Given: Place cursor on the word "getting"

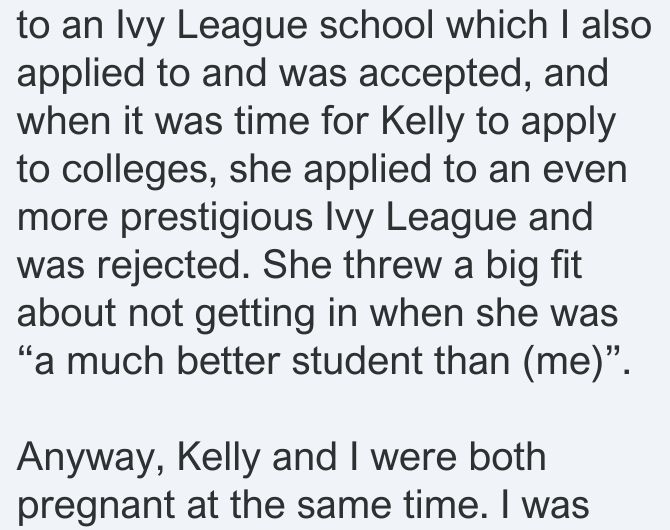Looking at the screenshot, I should [x=255, y=315].
